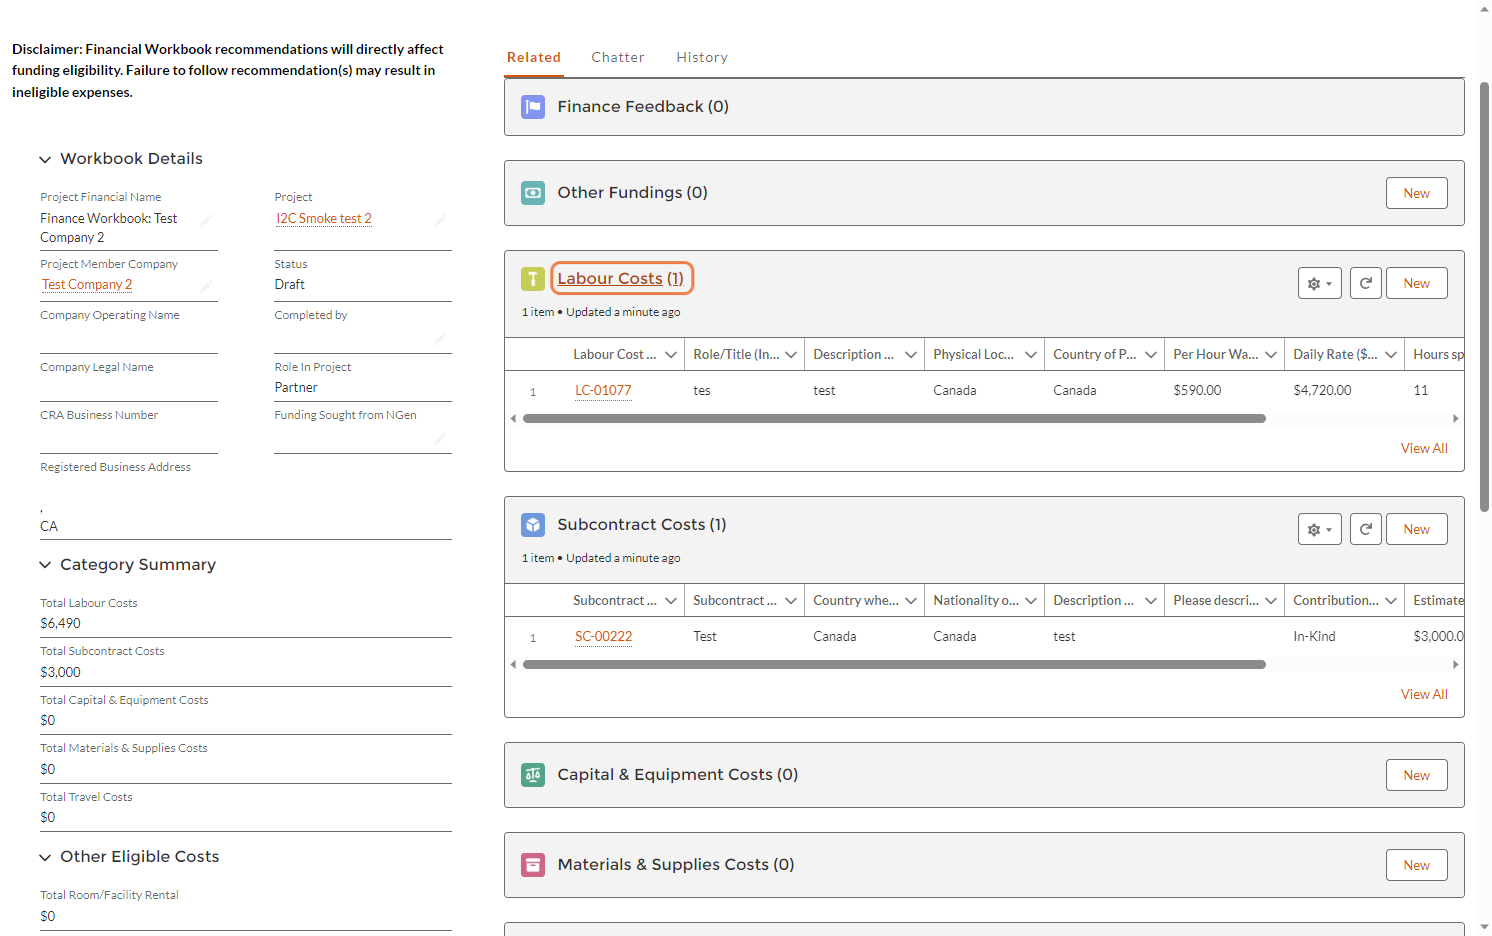This screenshot has width=1492, height=936.
Task: Open Role/Title column dropdown menu
Action: coord(791,355)
